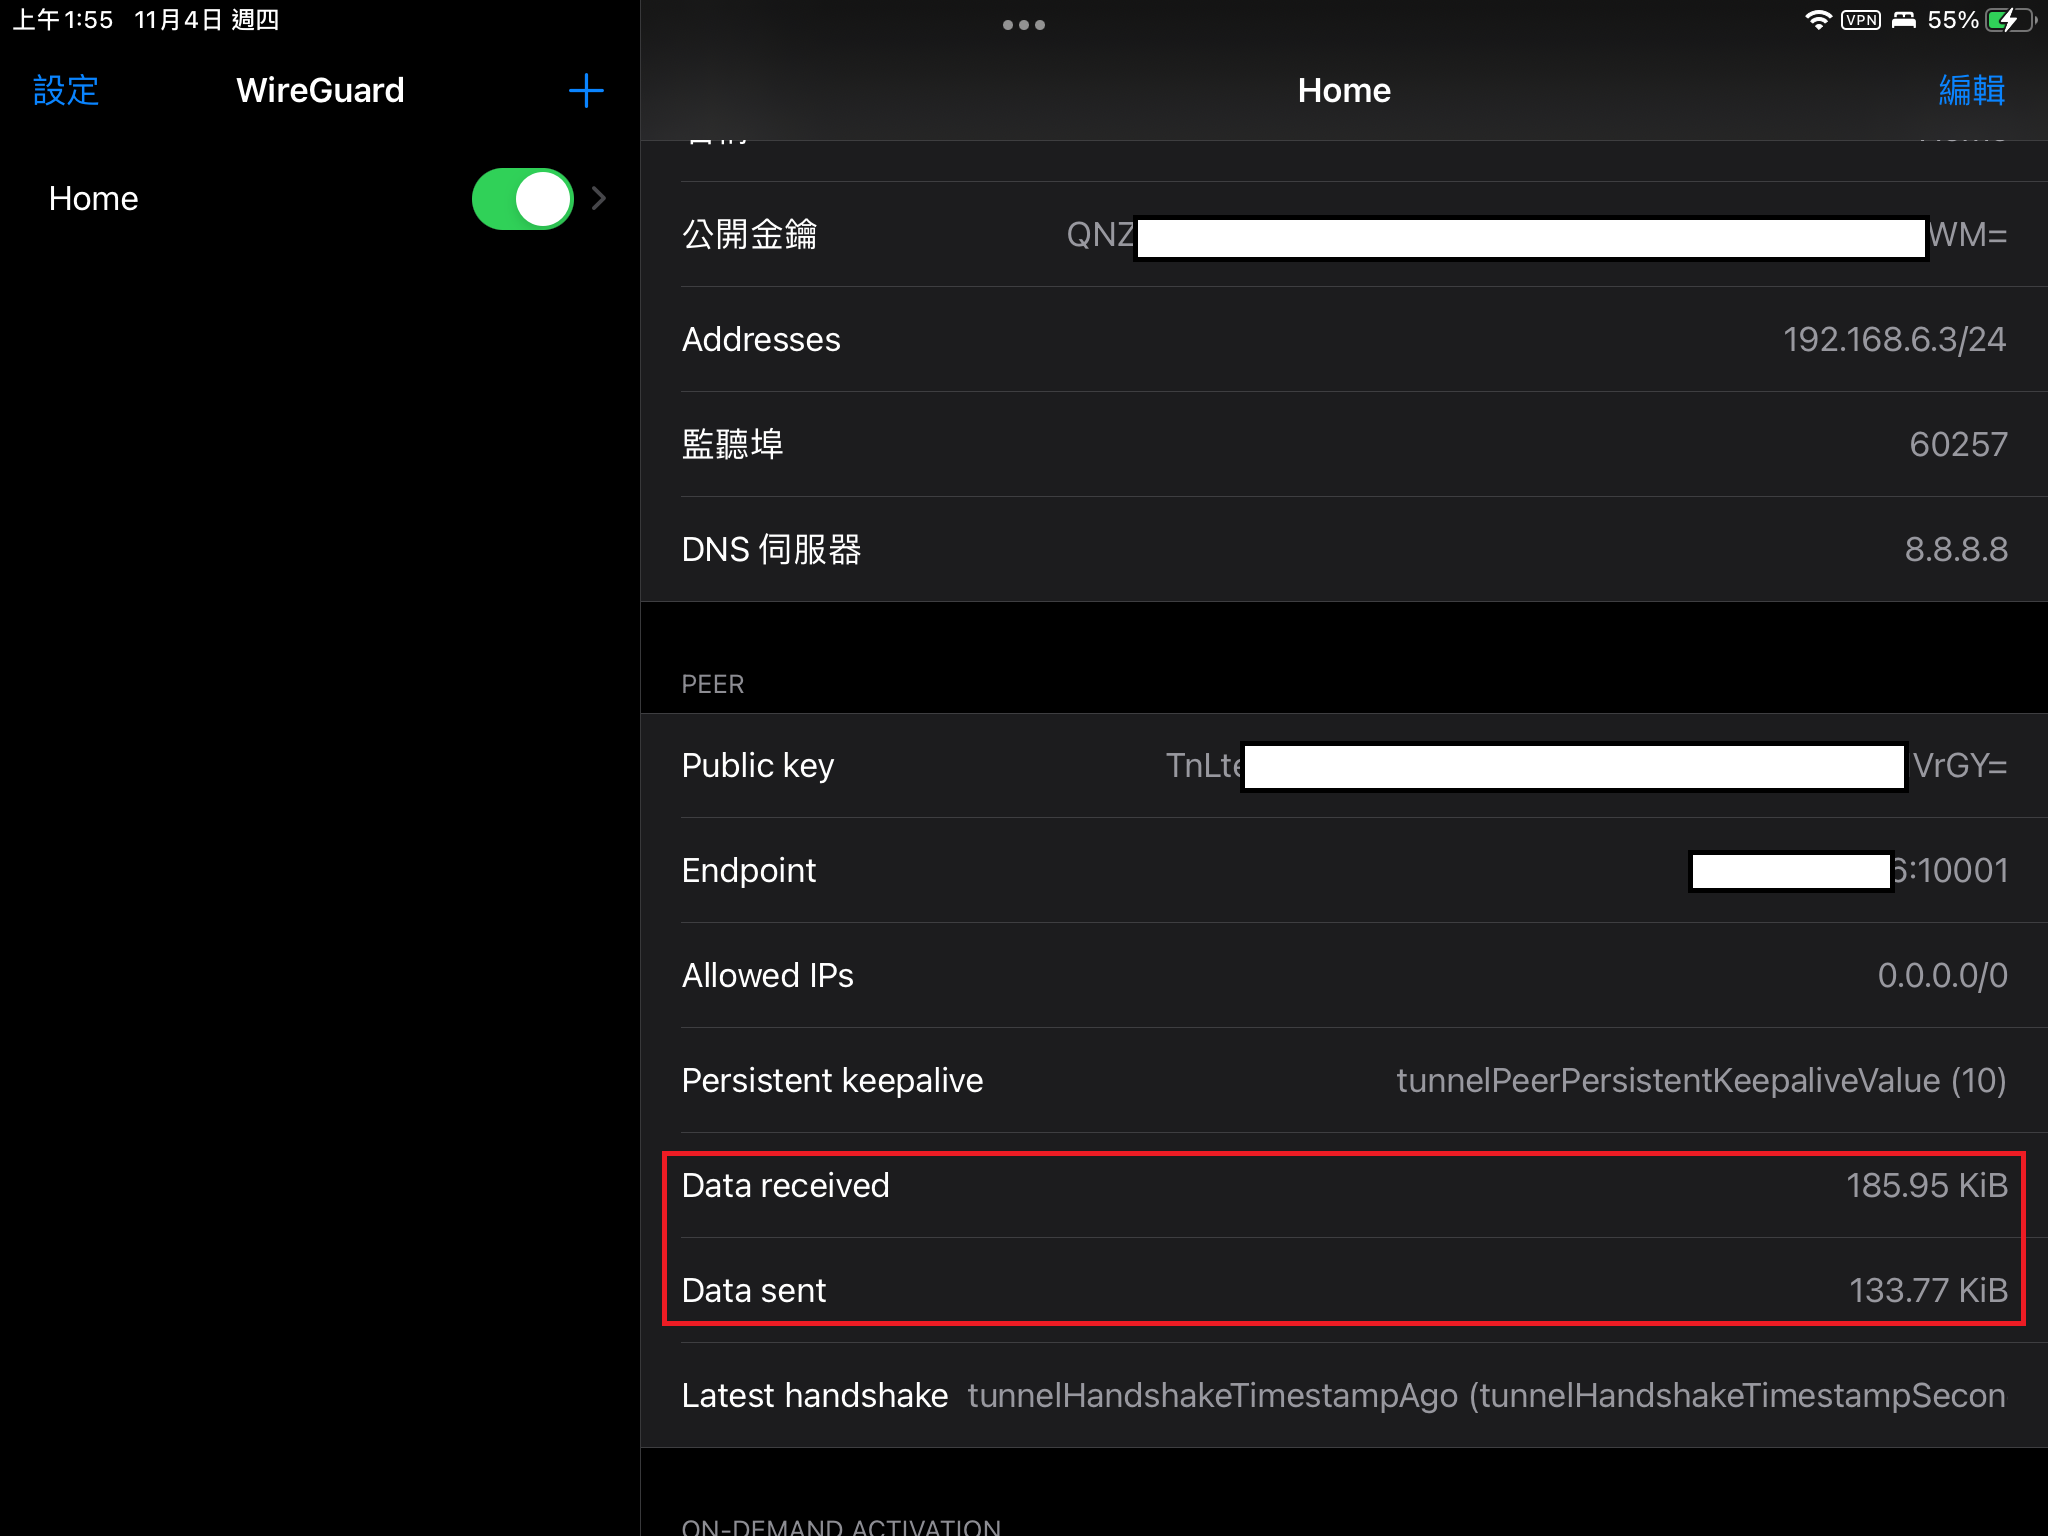Image resolution: width=2048 pixels, height=1536 pixels.
Task: Expand Home tunnel details chevron
Action: pyautogui.click(x=599, y=199)
